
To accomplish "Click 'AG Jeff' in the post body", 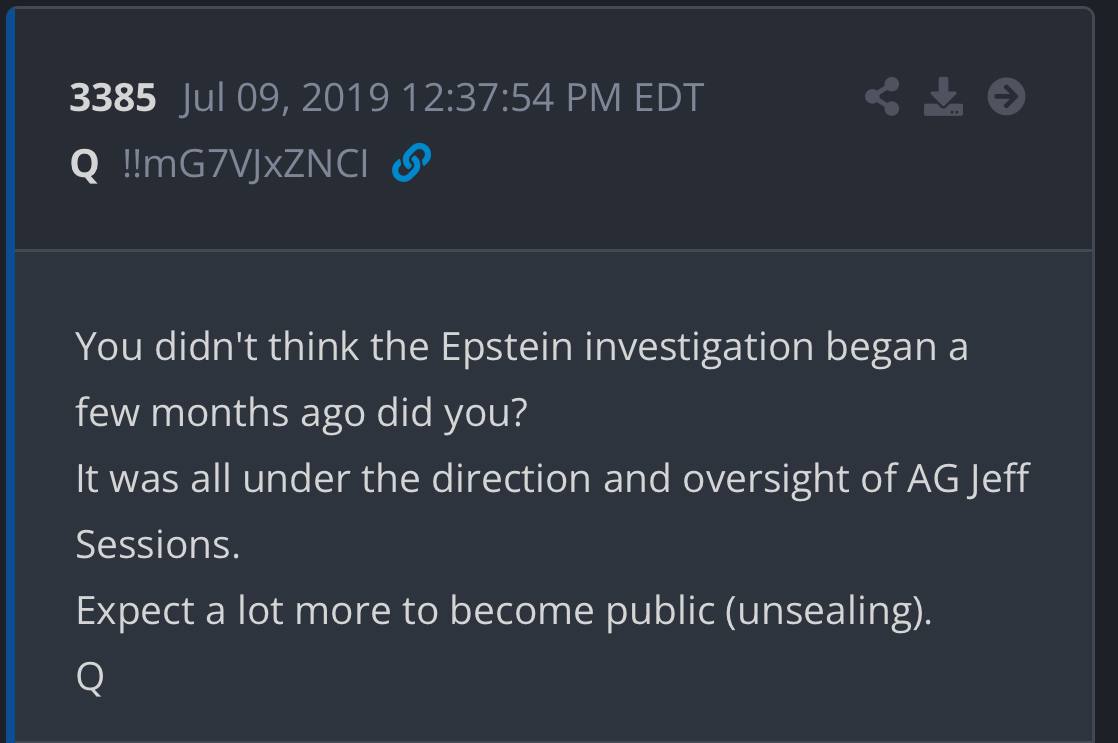I will pyautogui.click(x=967, y=479).
